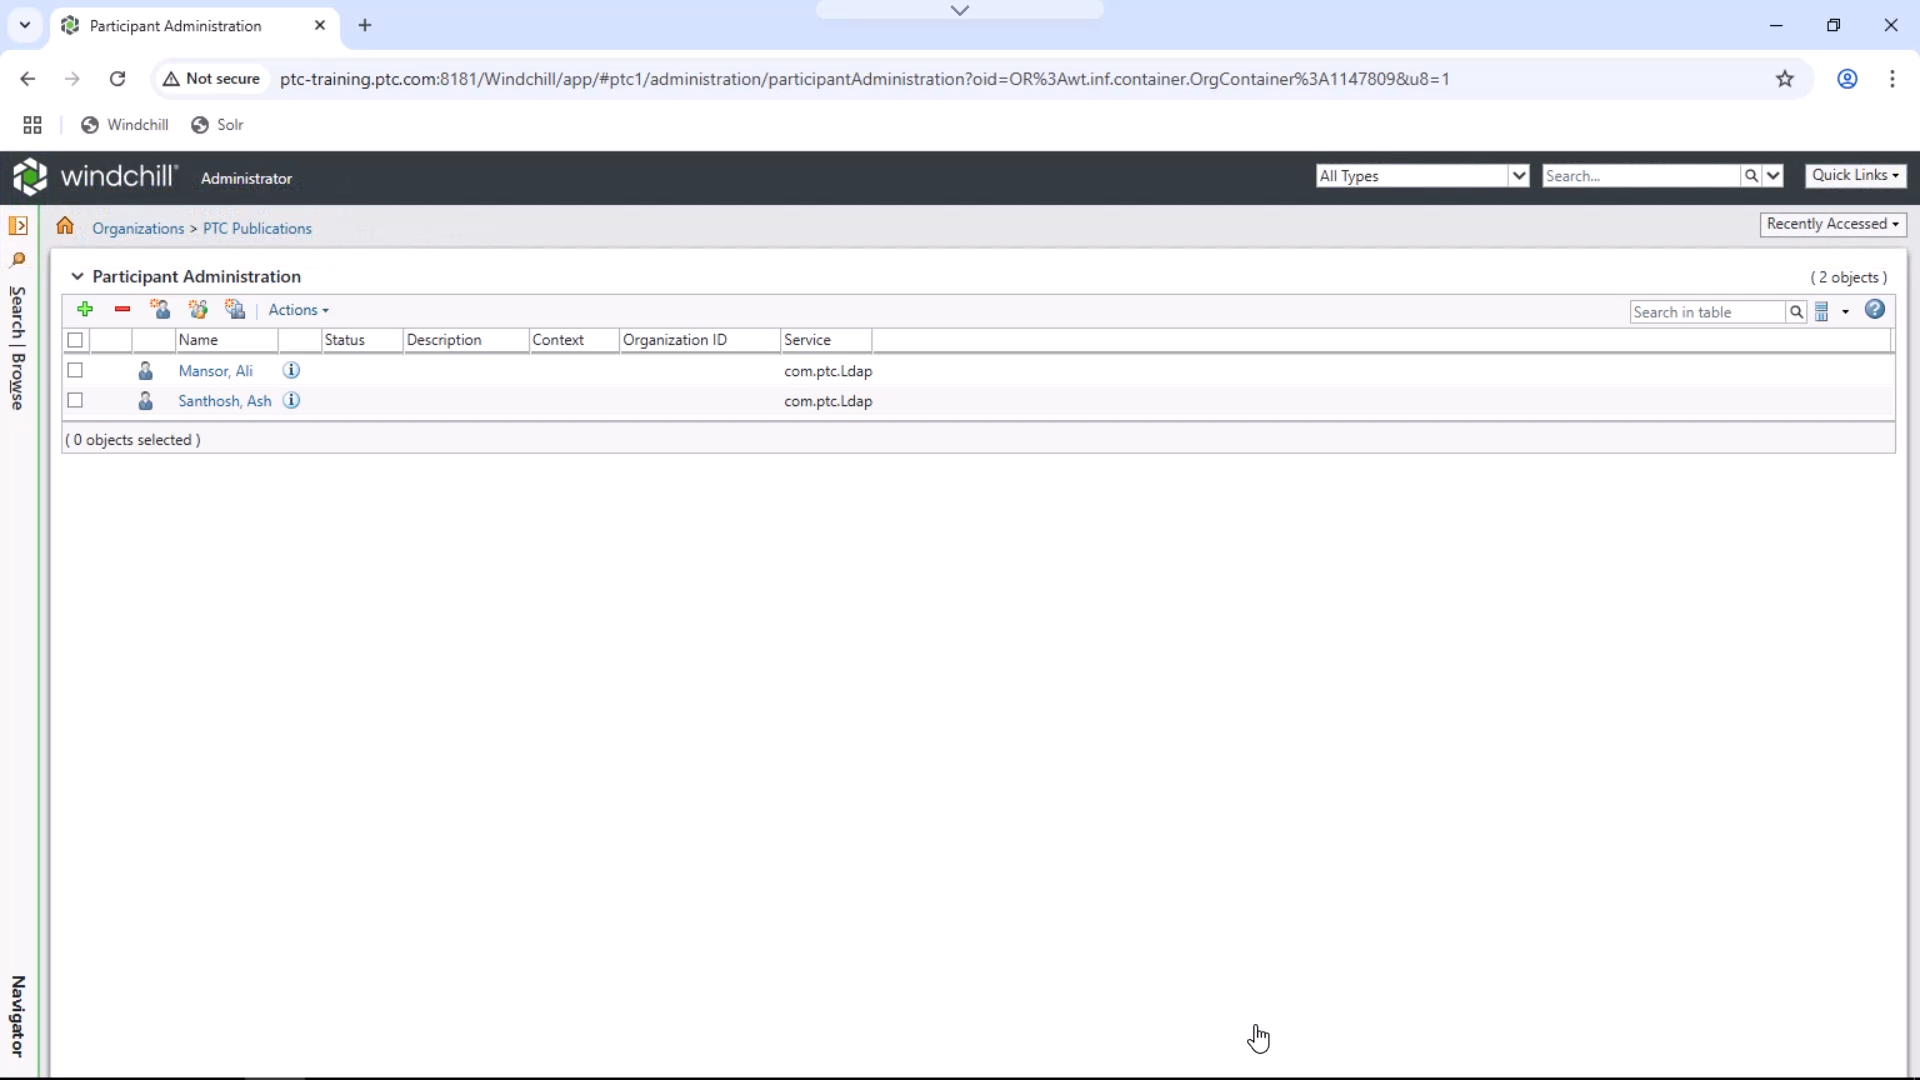Screen dimensions: 1920x1080
Task: Check the box for Santhosh, Ash
Action: pyautogui.click(x=75, y=401)
